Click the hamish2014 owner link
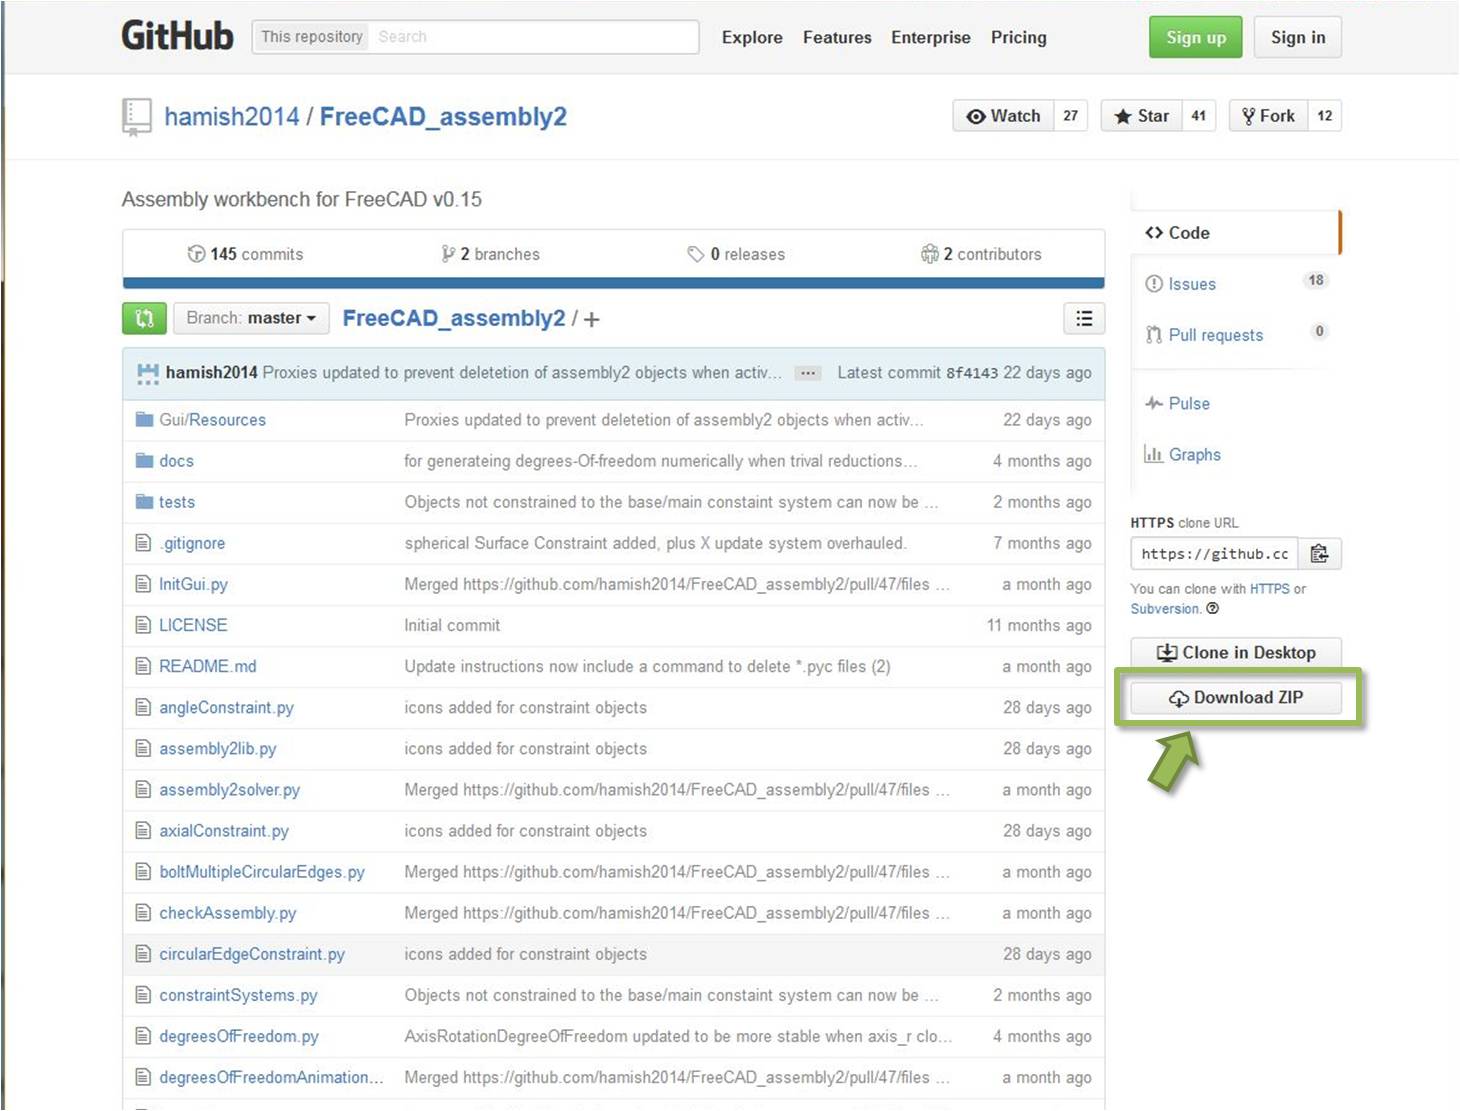Viewport: 1460px width, 1111px height. coord(232,117)
